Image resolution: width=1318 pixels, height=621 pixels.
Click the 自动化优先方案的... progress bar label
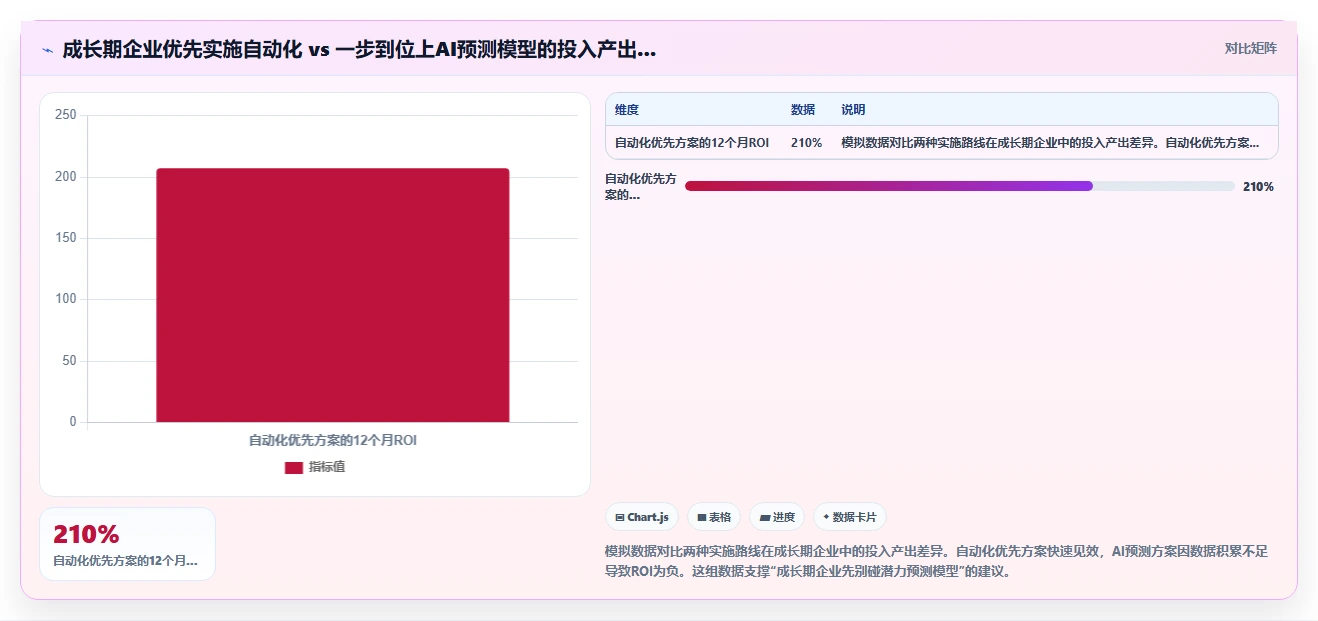point(640,187)
